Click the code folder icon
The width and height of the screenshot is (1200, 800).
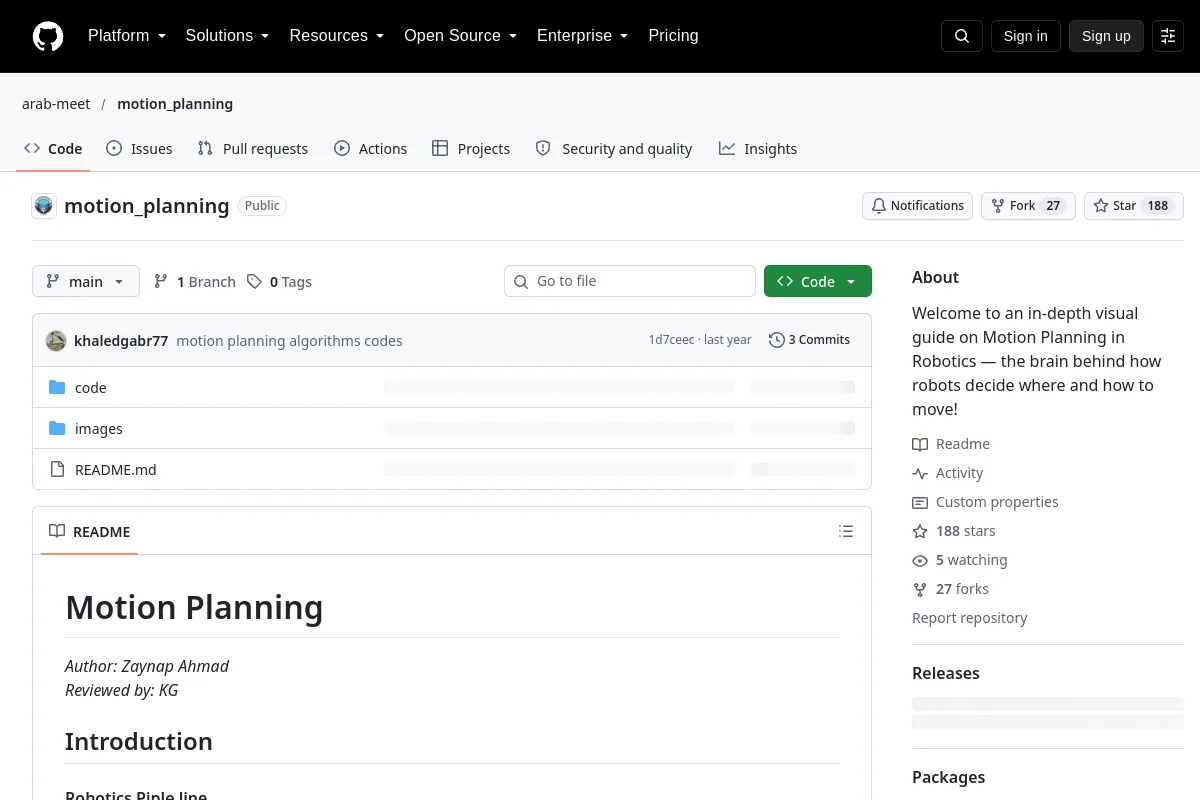[57, 388]
